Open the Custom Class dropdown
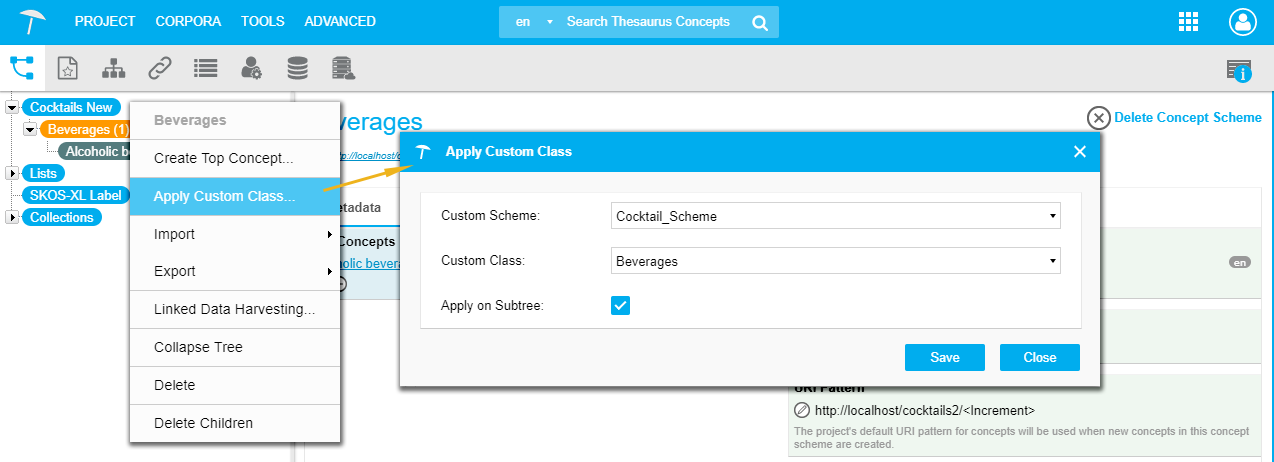Screen dimensions: 1274x462 click(835, 261)
